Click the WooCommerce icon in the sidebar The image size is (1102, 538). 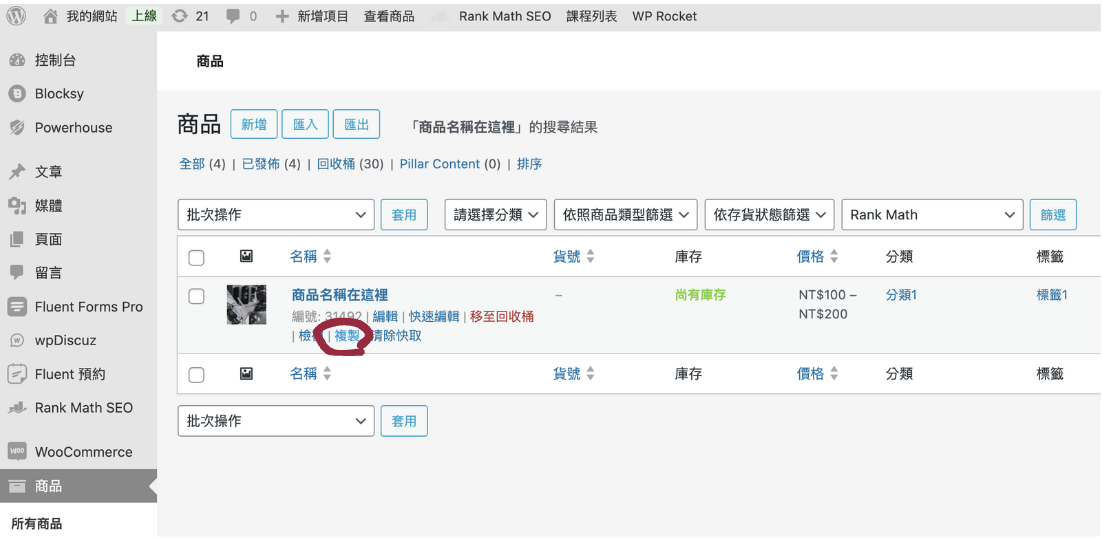17,452
